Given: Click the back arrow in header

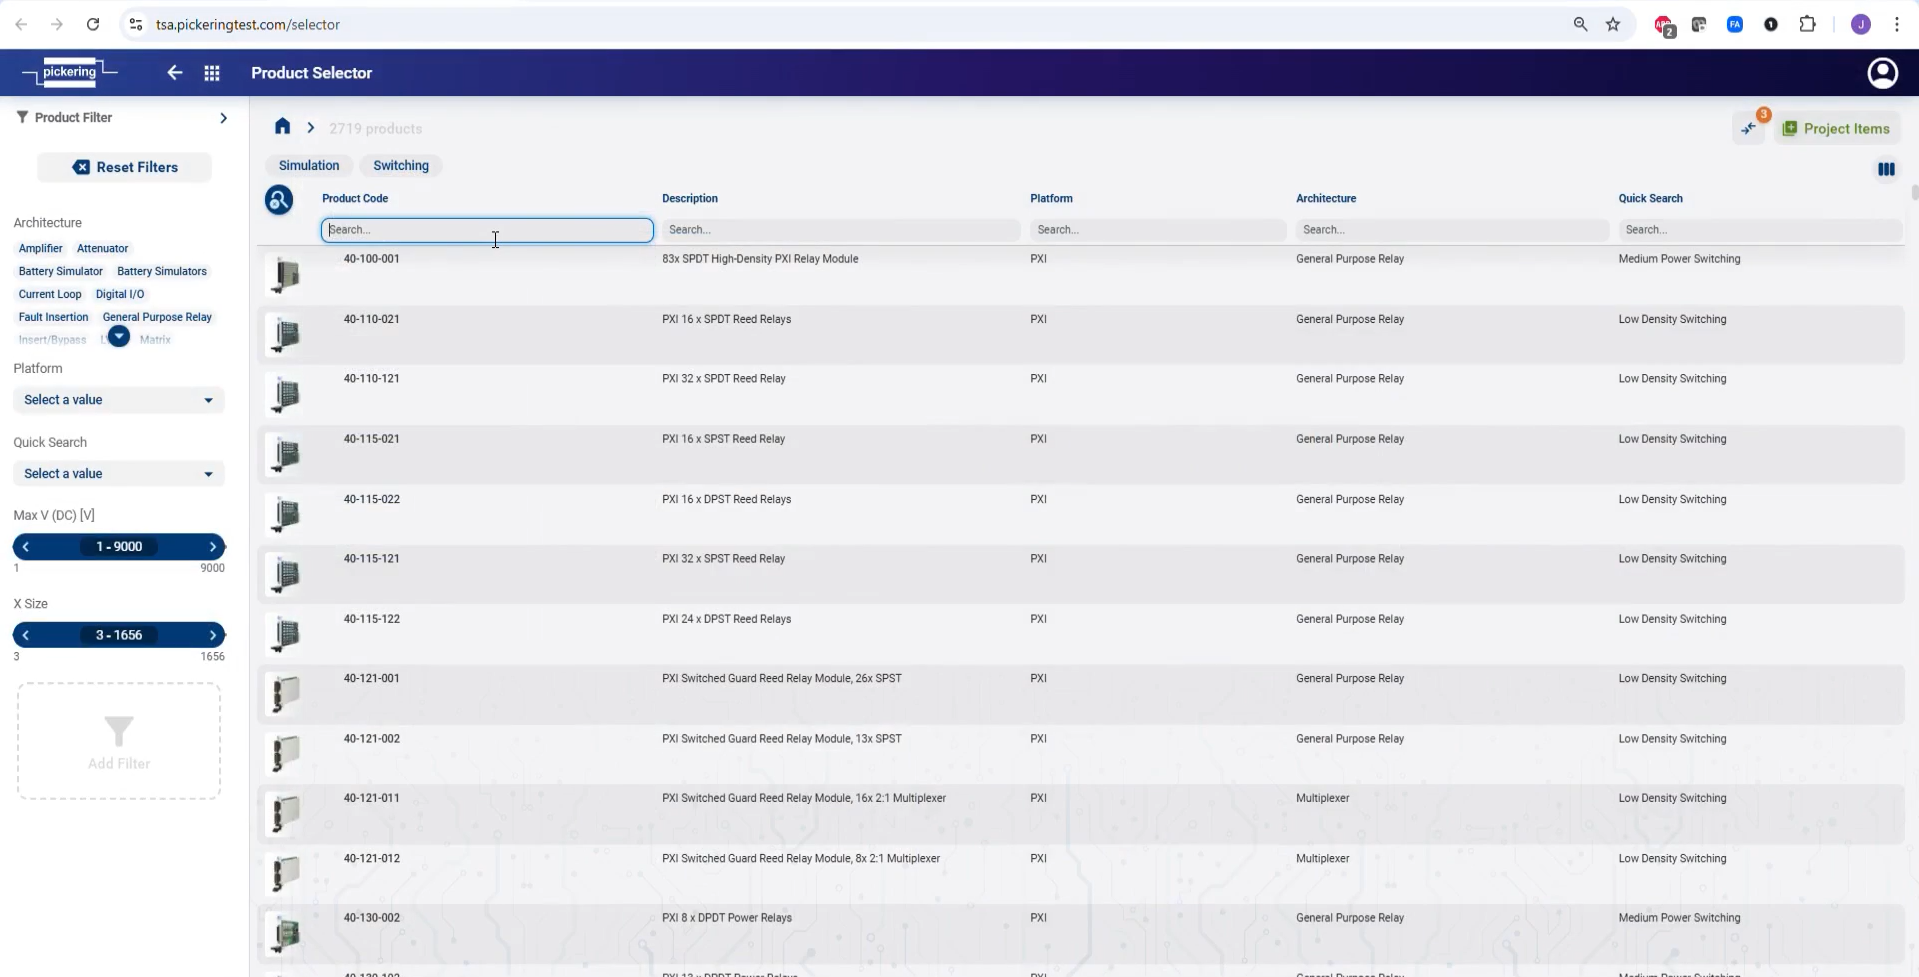Looking at the screenshot, I should click(x=175, y=73).
